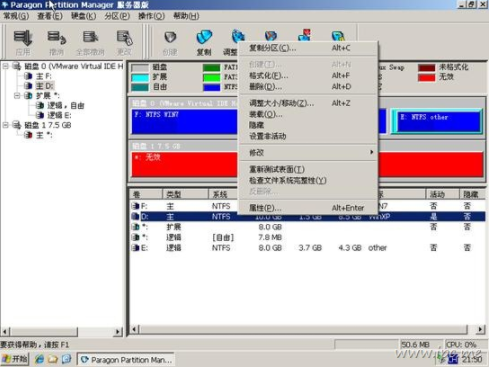
Task: Click the 全部撤消 (Undo all) toolbar icon
Action: pyautogui.click(x=90, y=43)
